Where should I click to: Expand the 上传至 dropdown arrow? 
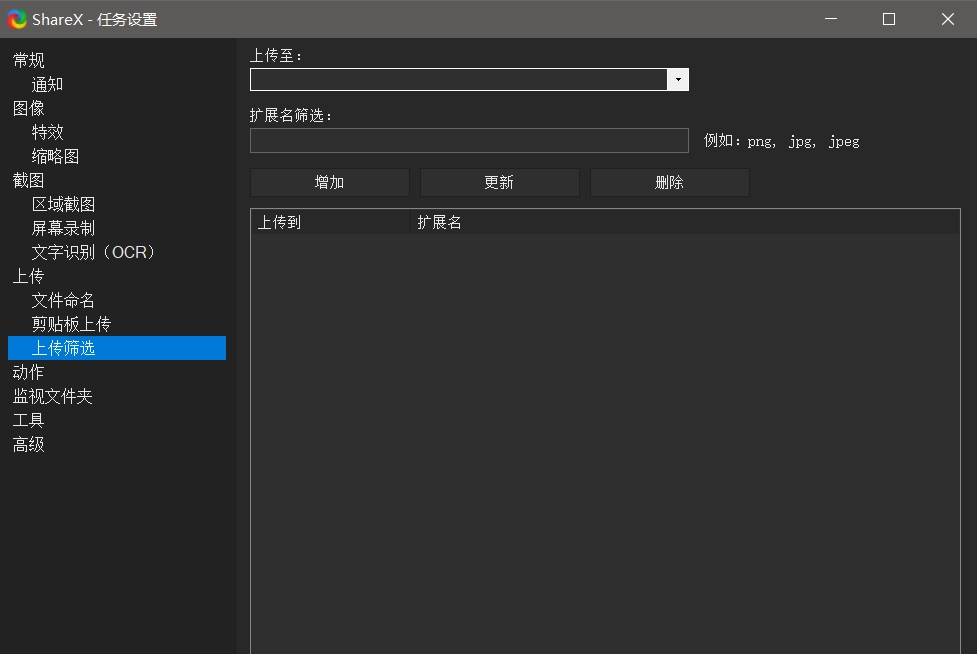click(678, 80)
